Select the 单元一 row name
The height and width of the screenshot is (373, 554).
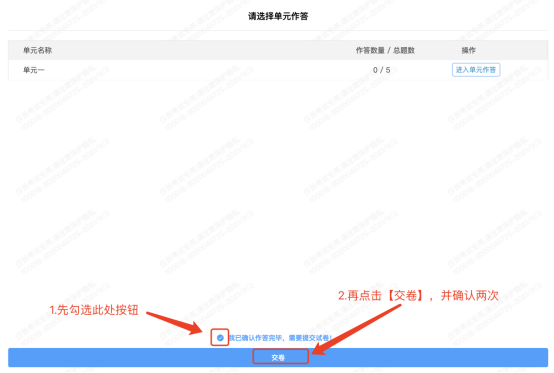point(34,70)
